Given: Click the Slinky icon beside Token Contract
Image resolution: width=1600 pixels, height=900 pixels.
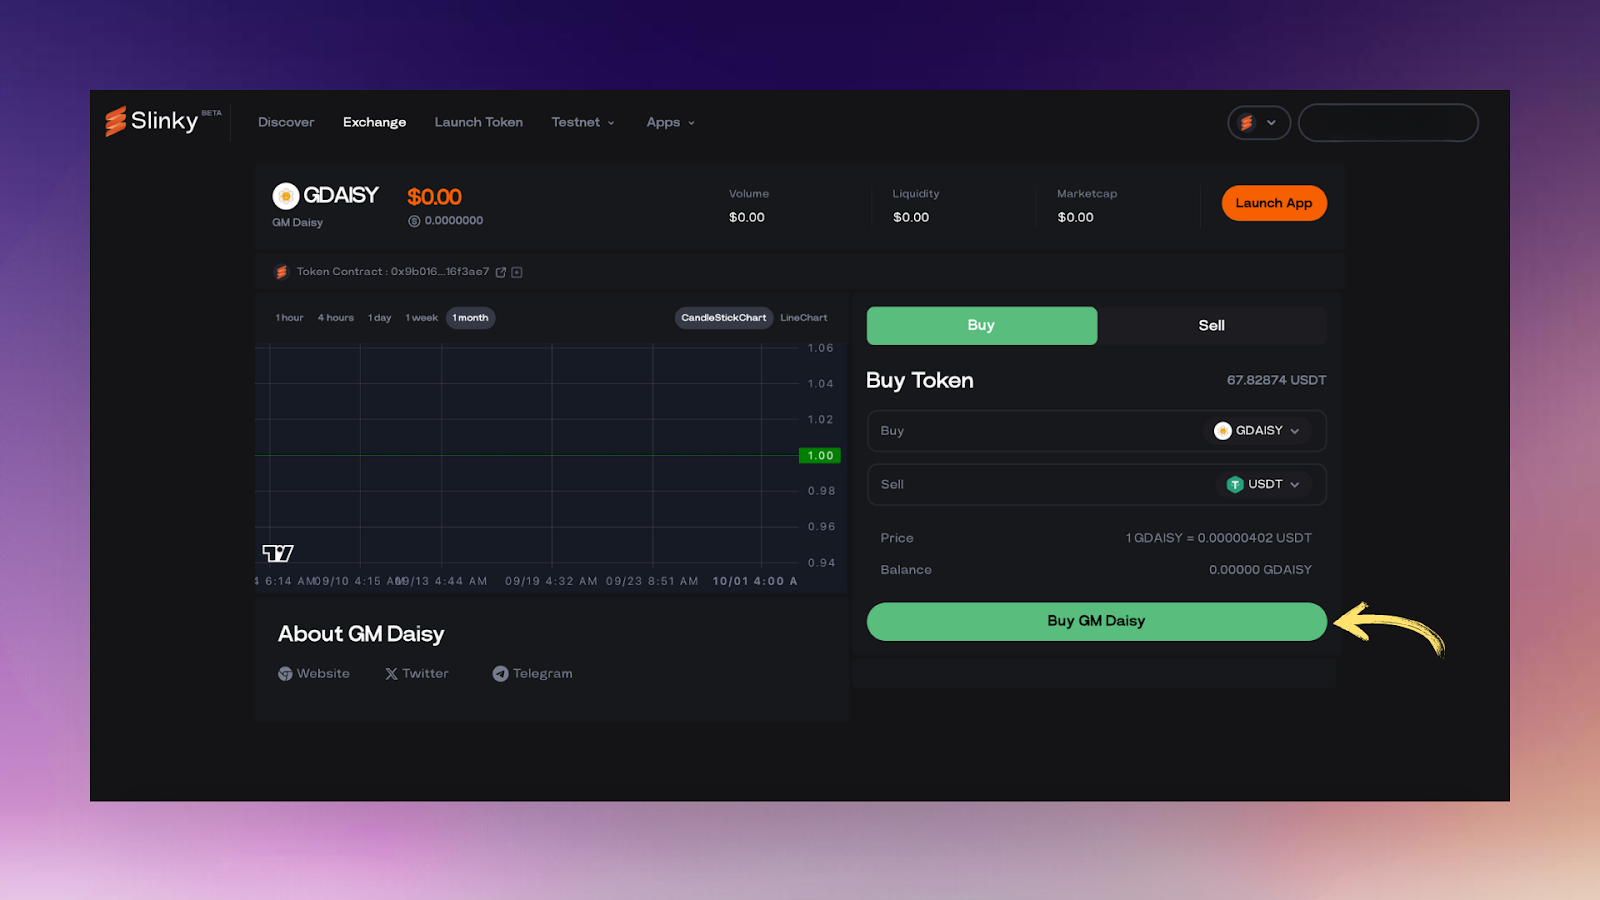Looking at the screenshot, I should click(281, 272).
